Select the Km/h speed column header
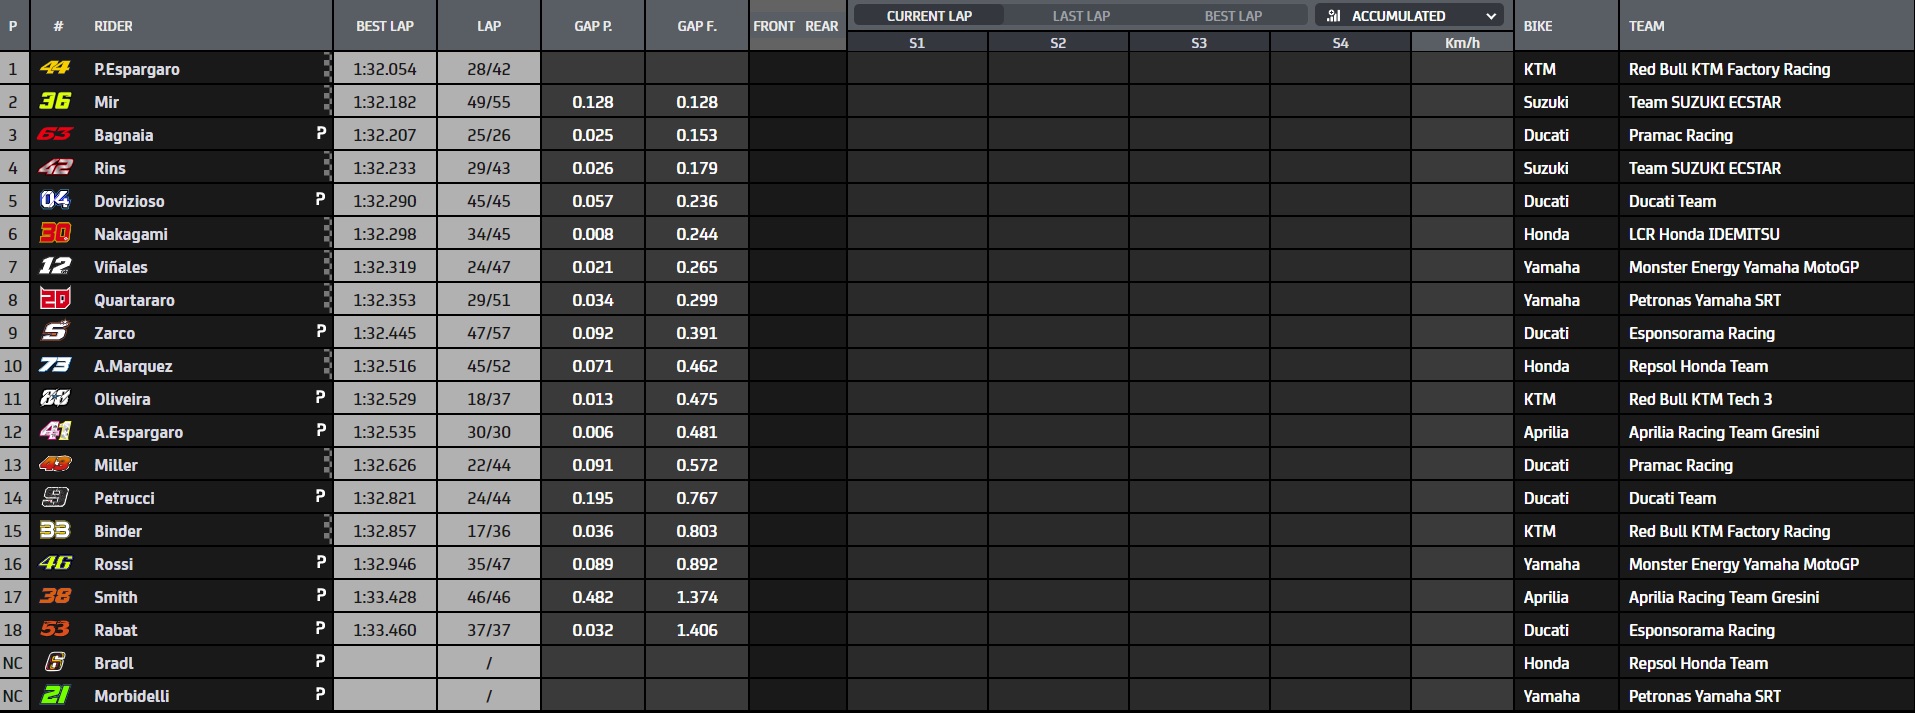This screenshot has width=1915, height=713. point(1462,43)
